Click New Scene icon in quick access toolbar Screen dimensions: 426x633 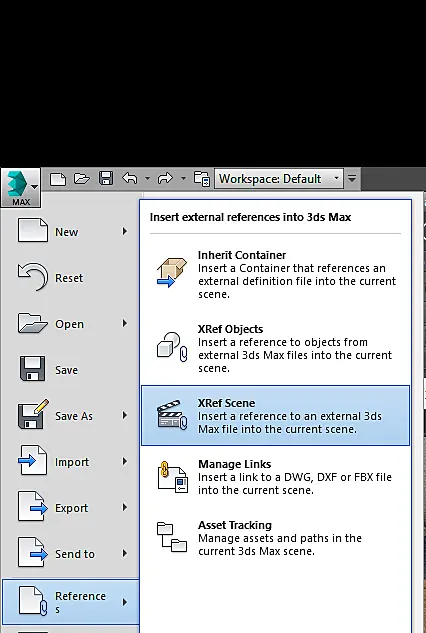[x=58, y=178]
